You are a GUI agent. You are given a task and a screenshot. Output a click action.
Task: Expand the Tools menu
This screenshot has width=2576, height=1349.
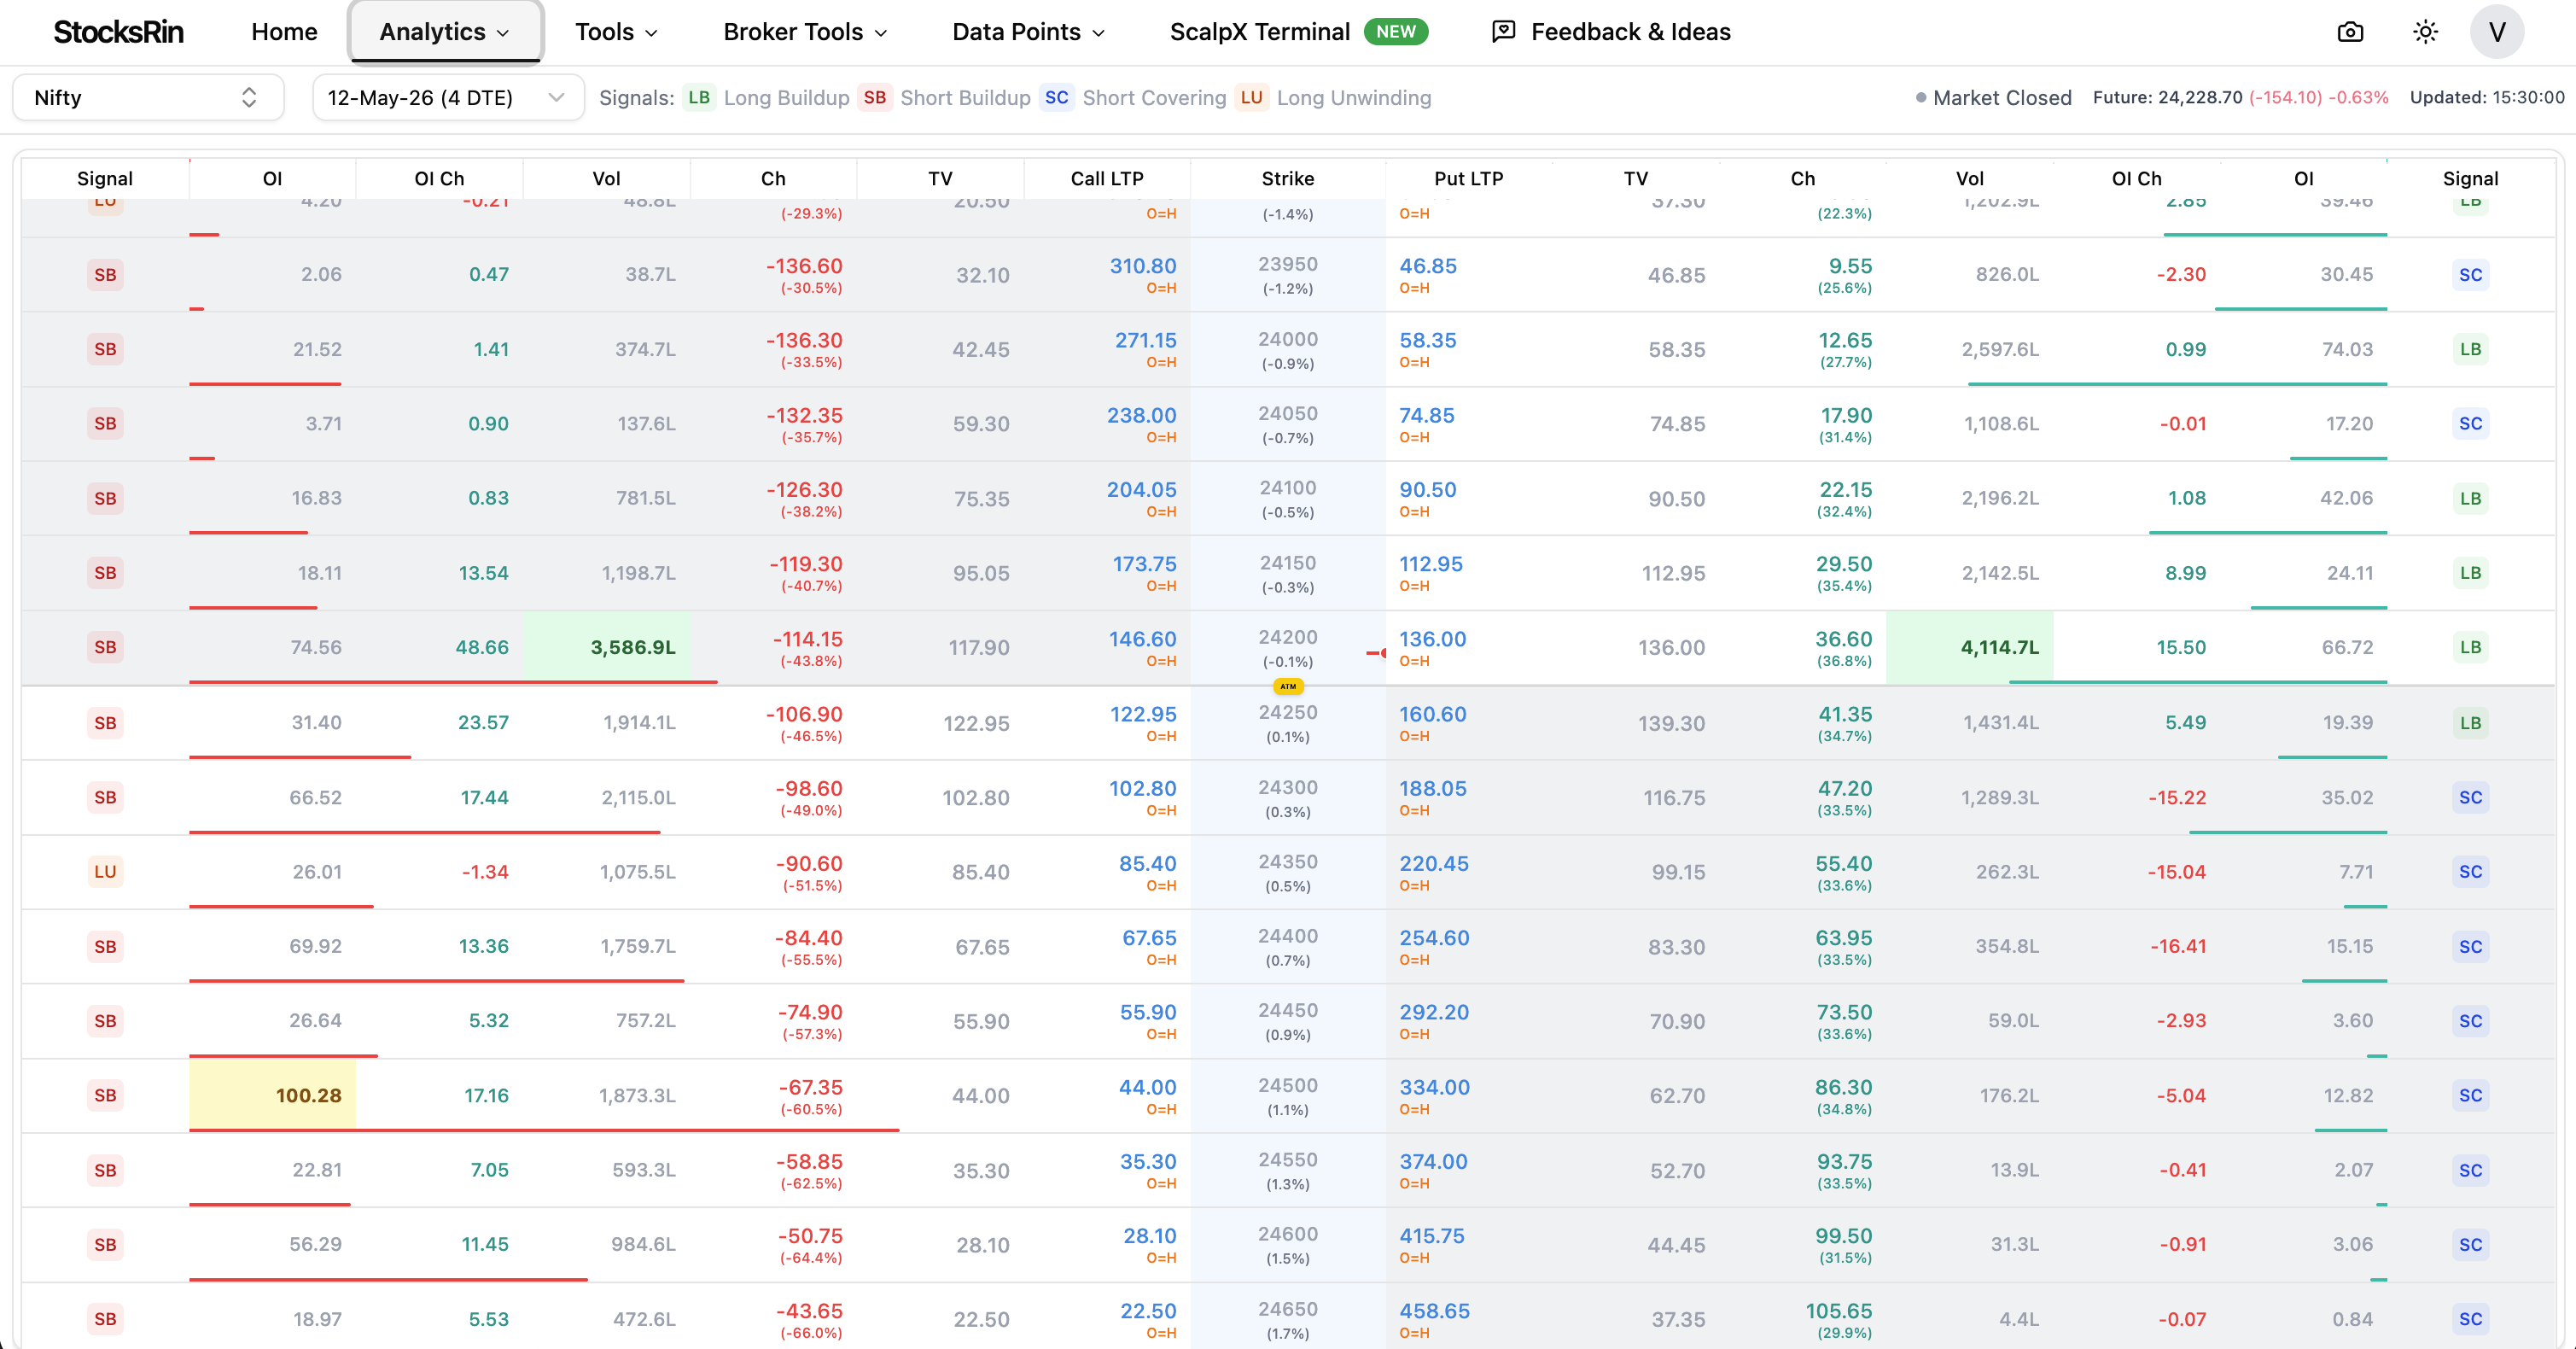pyautogui.click(x=616, y=32)
